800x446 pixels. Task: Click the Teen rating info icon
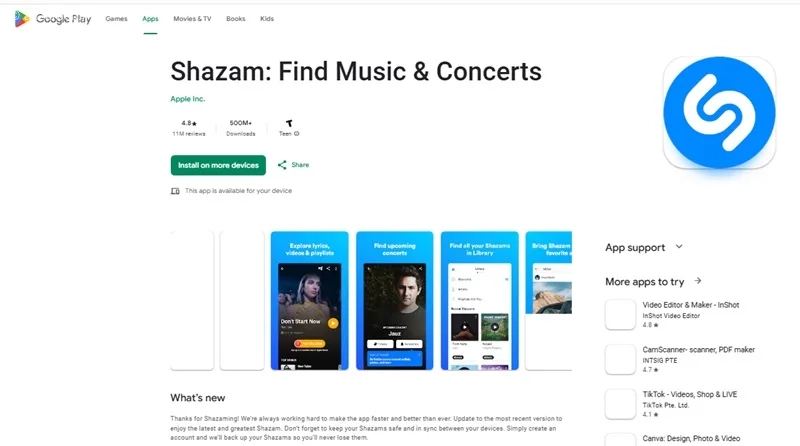click(x=297, y=133)
